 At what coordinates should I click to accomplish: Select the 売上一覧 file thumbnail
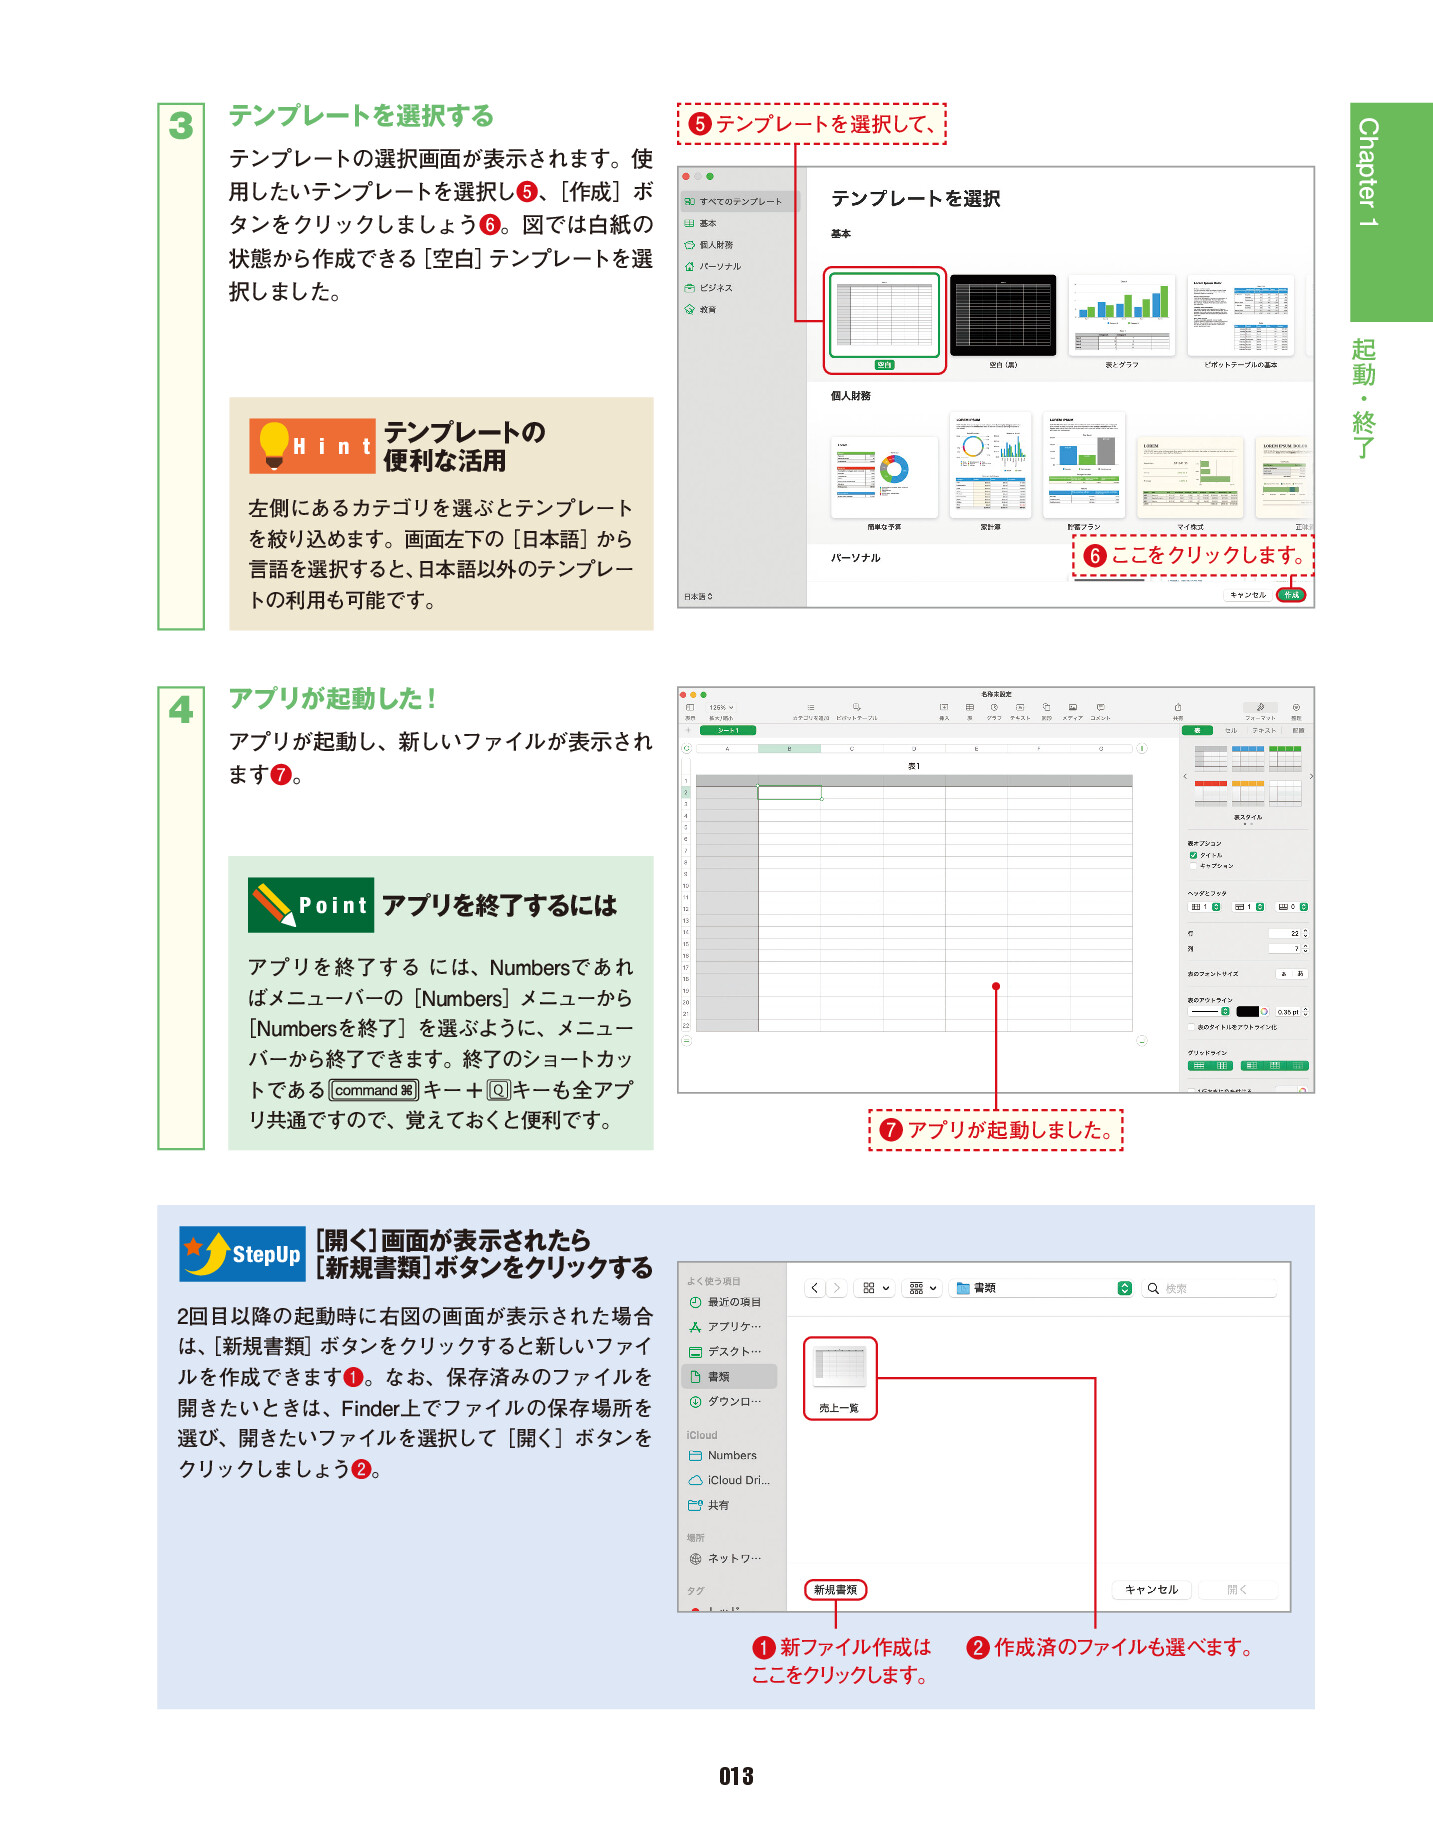pyautogui.click(x=840, y=1377)
